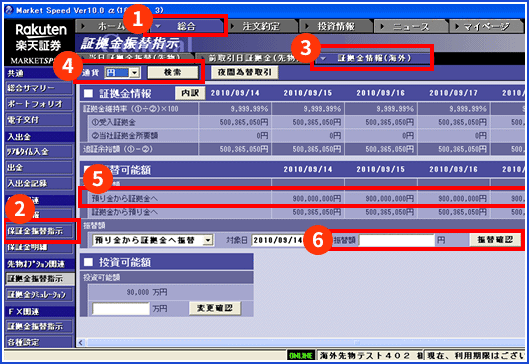Open the ニュース tab

pyautogui.click(x=411, y=26)
